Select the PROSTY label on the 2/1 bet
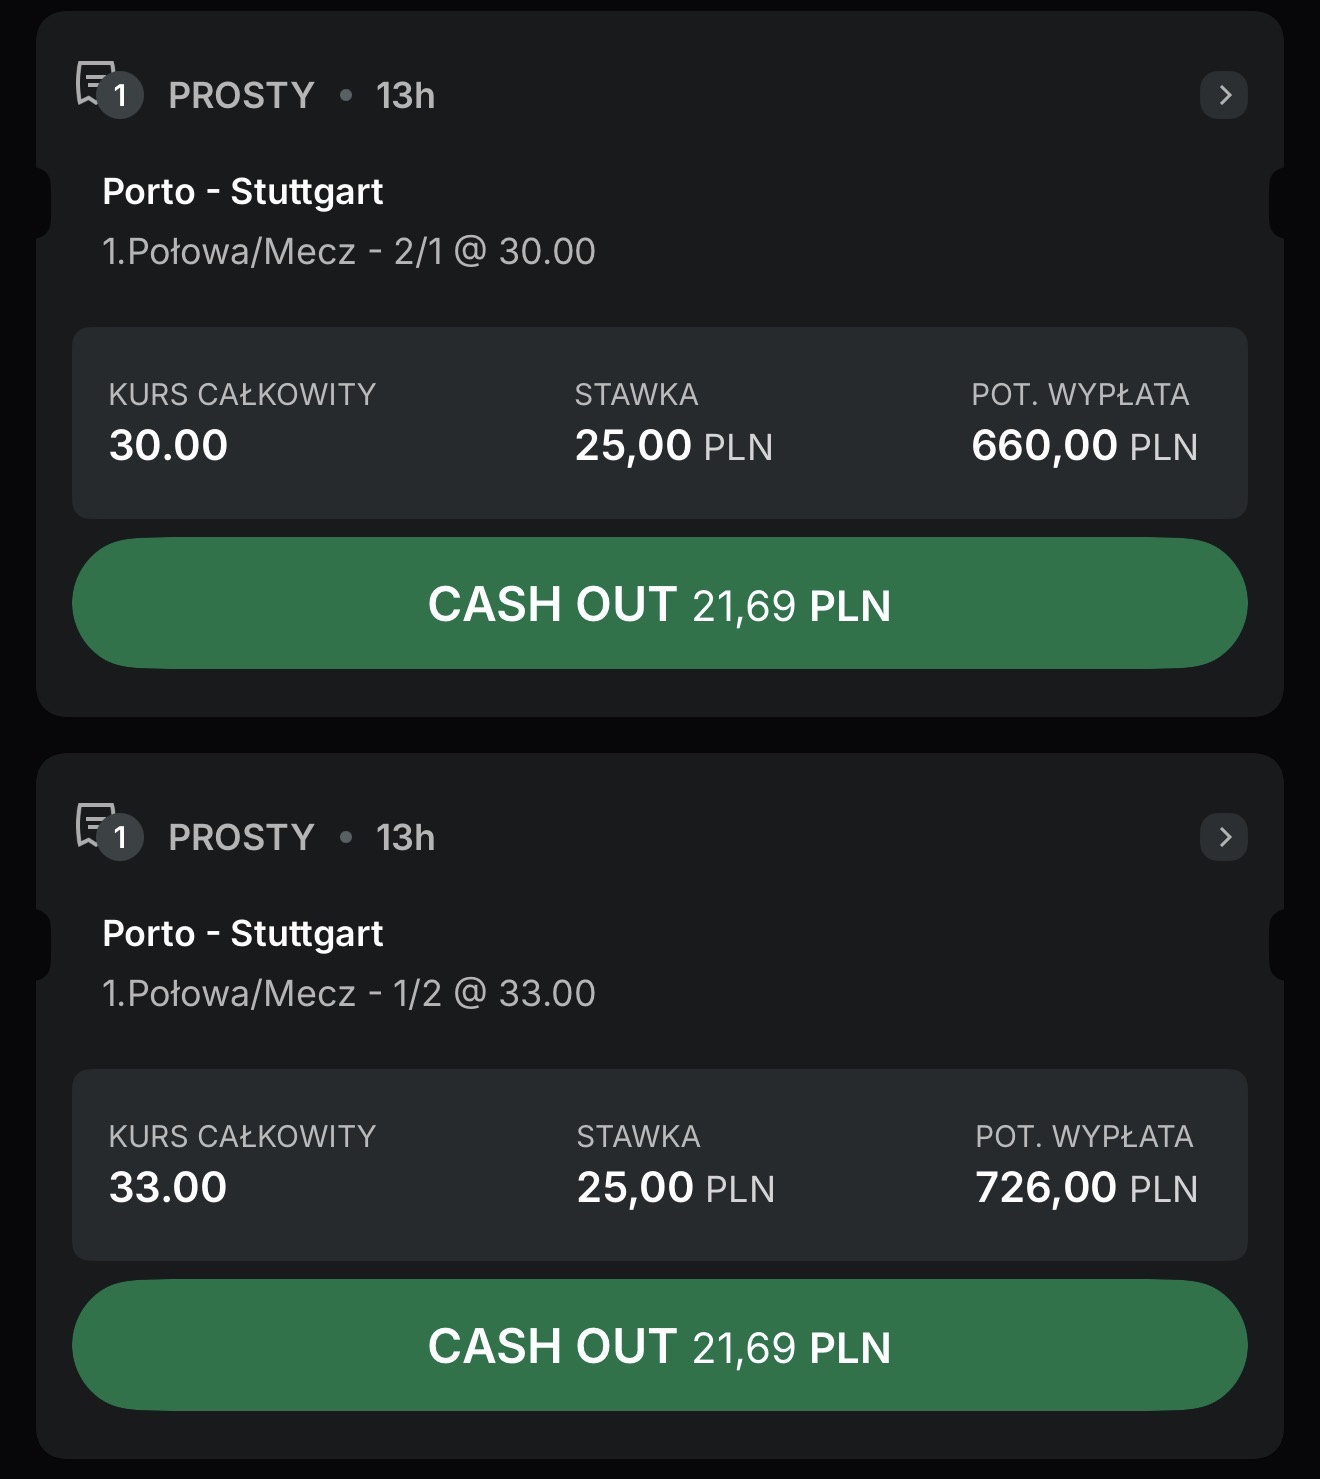Image resolution: width=1320 pixels, height=1479 pixels. pyautogui.click(x=241, y=96)
